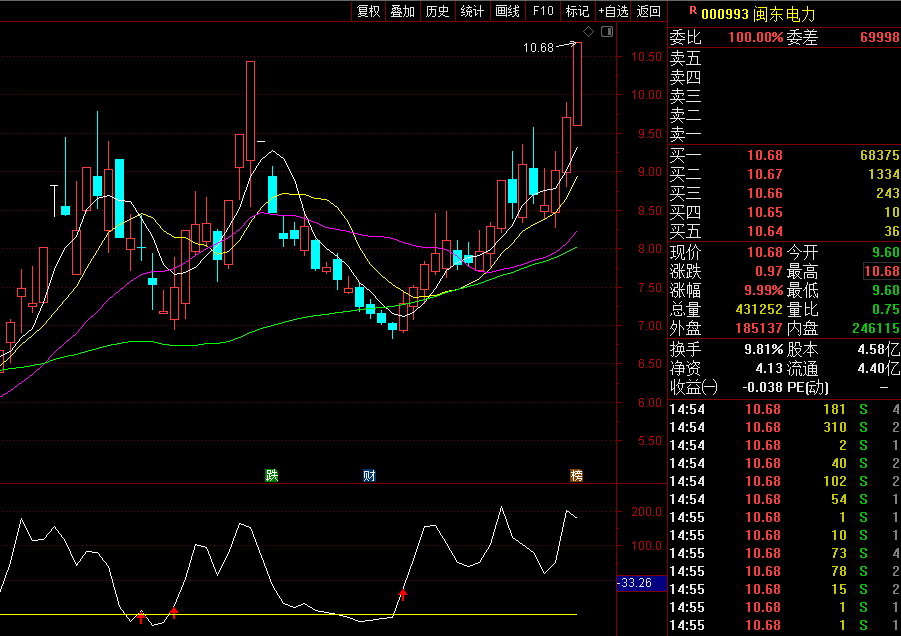Click the 买一 bid price 10.68
This screenshot has height=636, width=901.
(x=765, y=156)
